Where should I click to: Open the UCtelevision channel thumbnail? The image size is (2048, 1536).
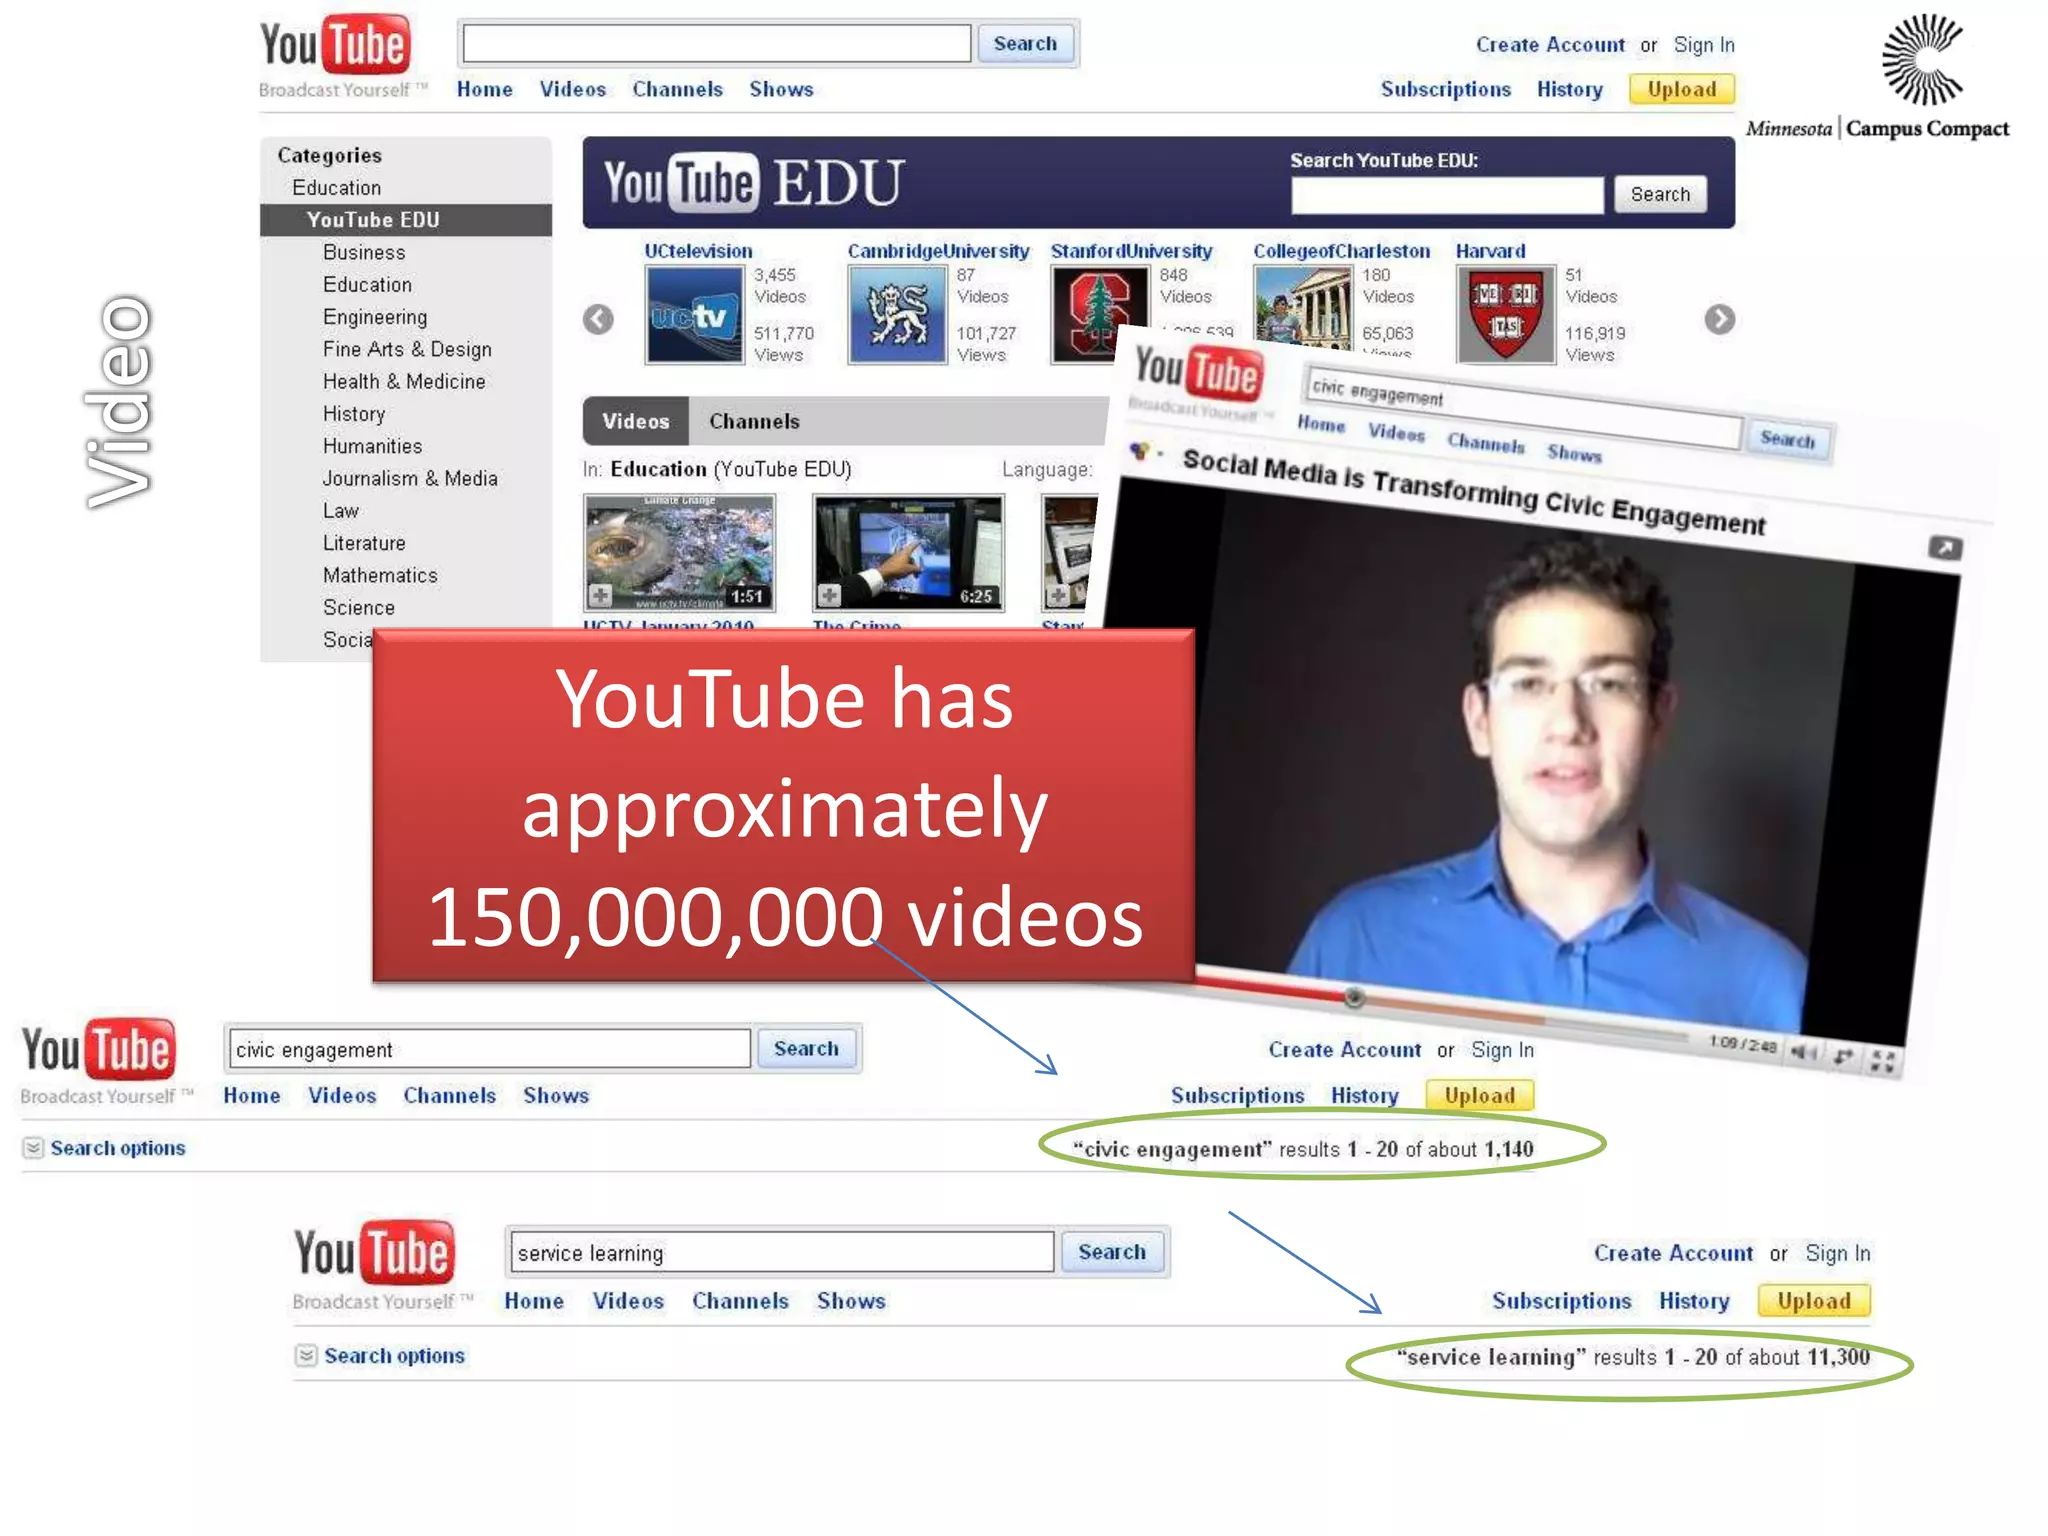click(694, 315)
